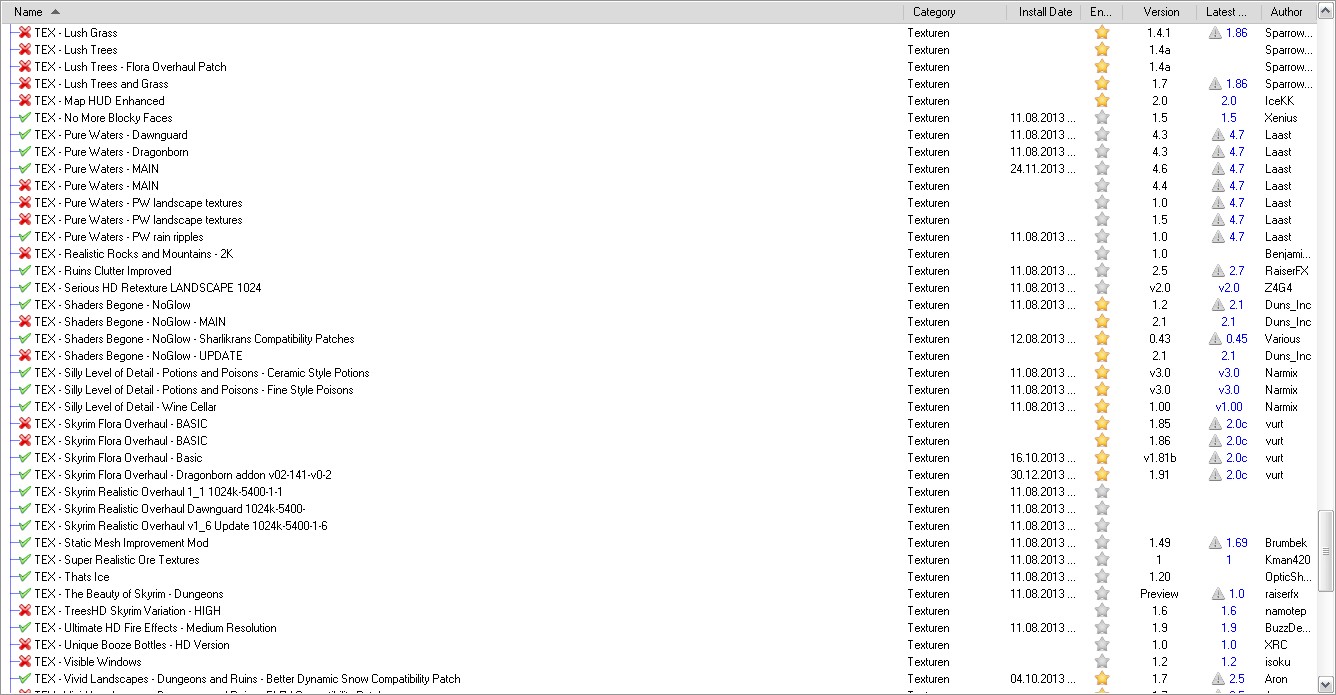
Task: Toggle endorsement star for Shaders Begone - NoGlow - MAIN
Action: [1102, 322]
